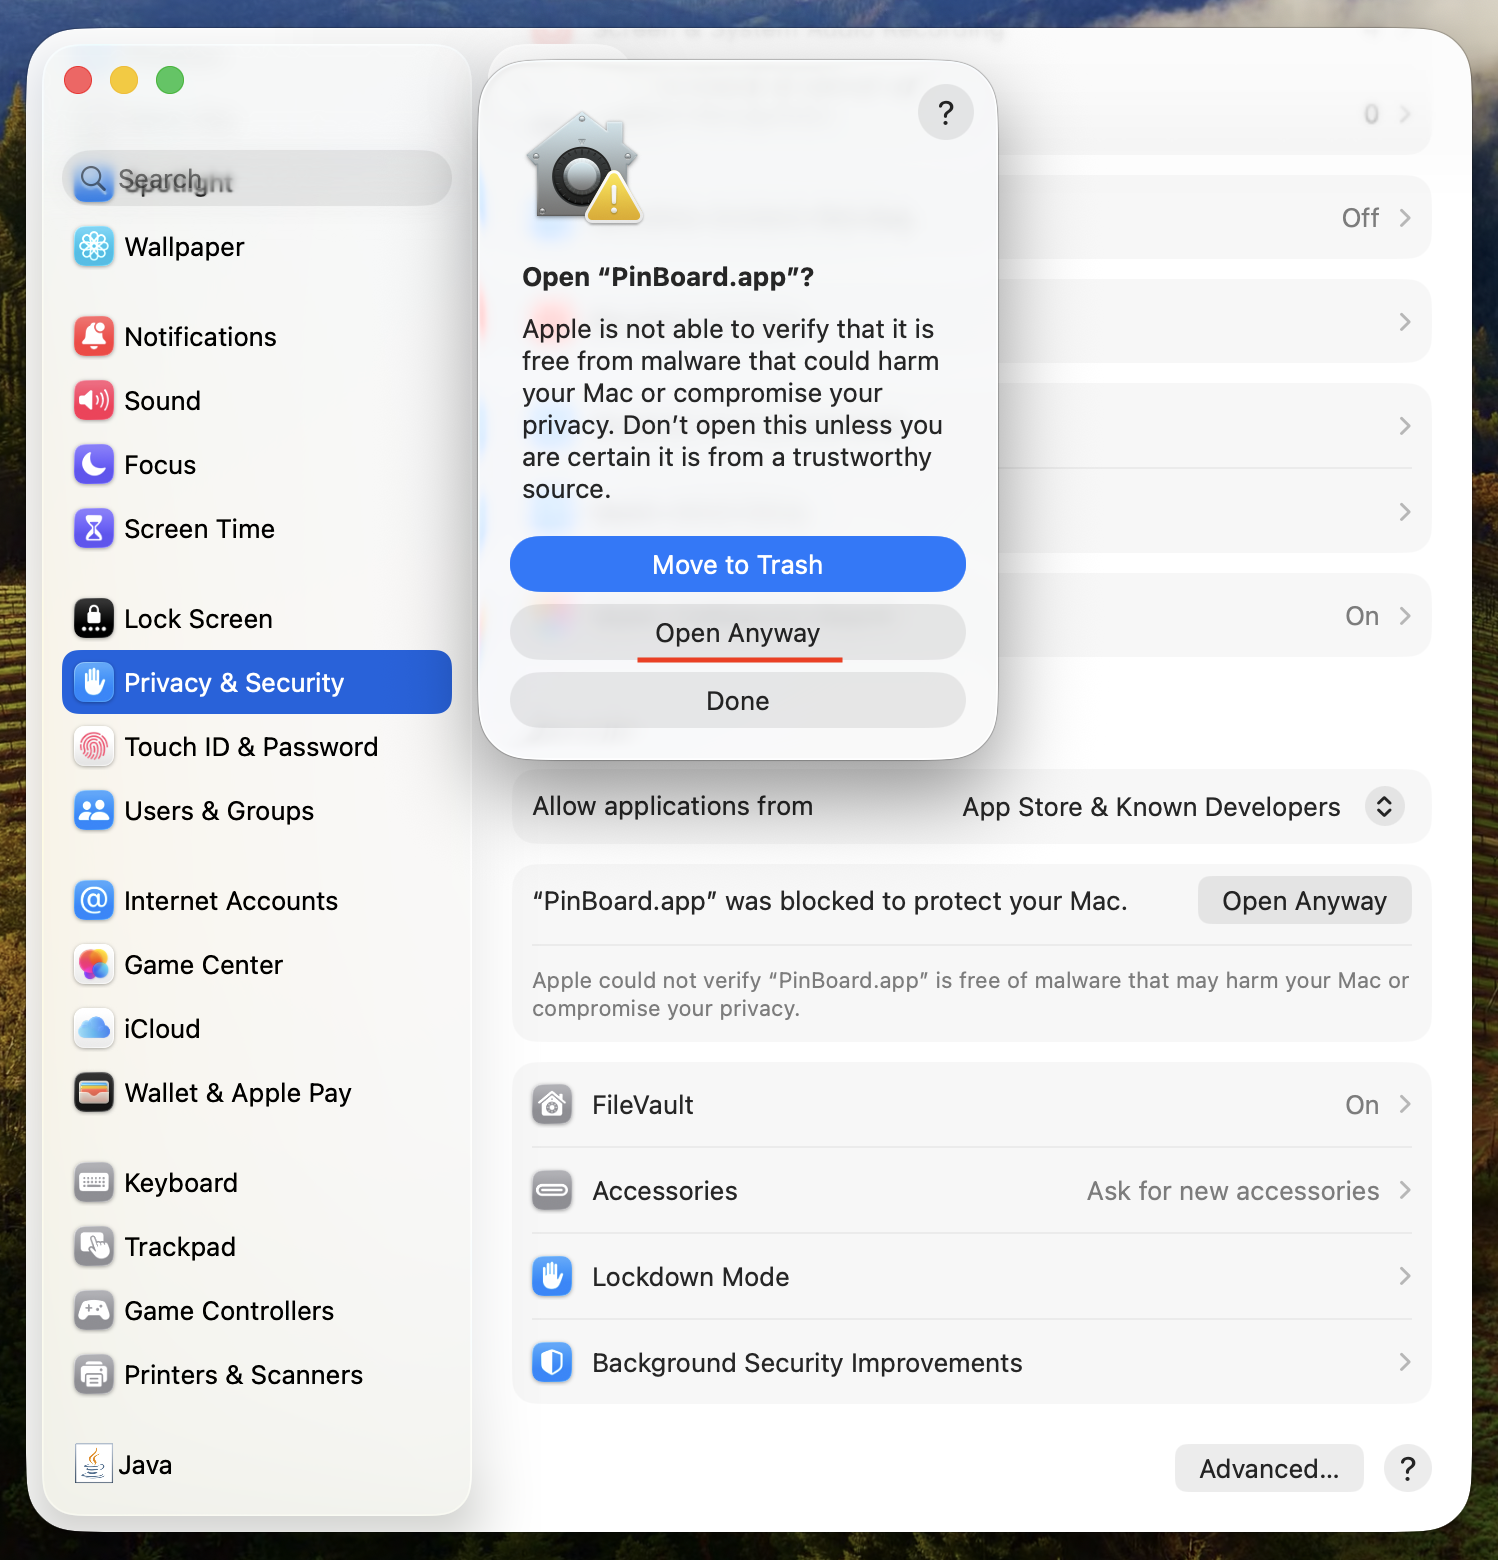This screenshot has height=1560, width=1498.
Task: Click Move to Trash in the dialog
Action: point(737,564)
